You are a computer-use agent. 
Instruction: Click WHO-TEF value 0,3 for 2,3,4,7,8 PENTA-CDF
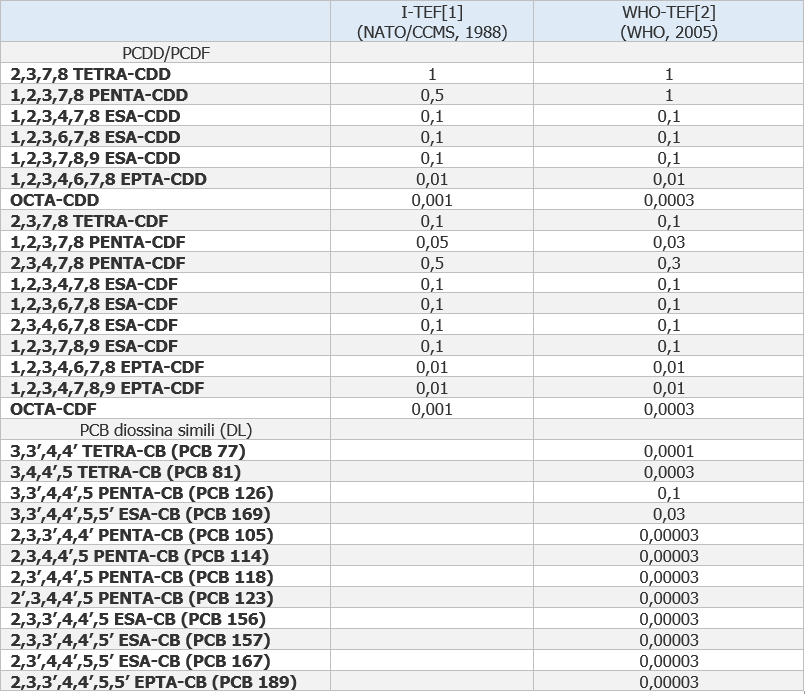[x=668, y=263]
